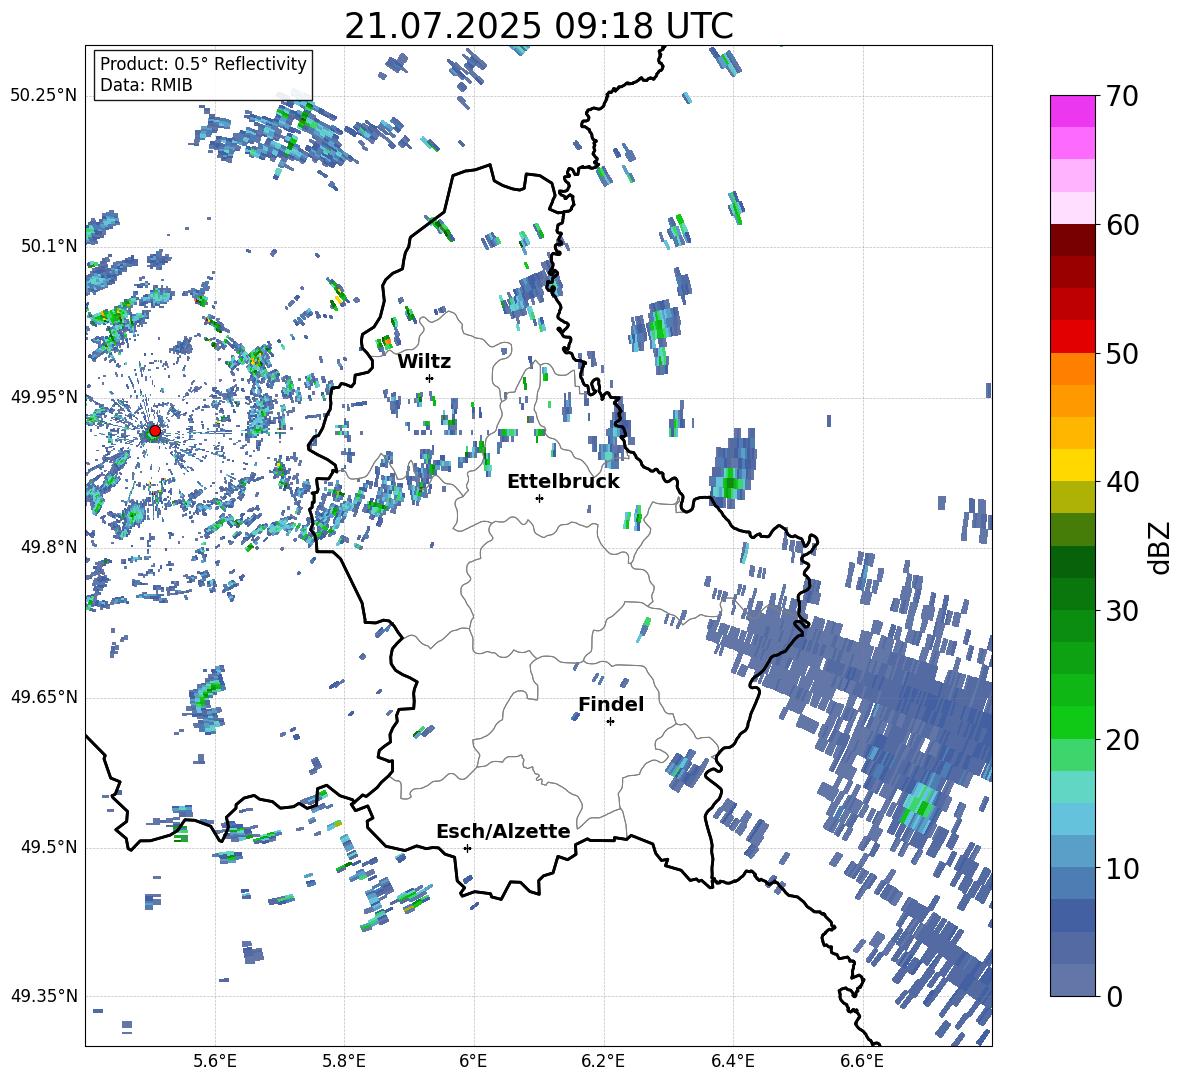Click the Esch/Alzette city label

(504, 831)
